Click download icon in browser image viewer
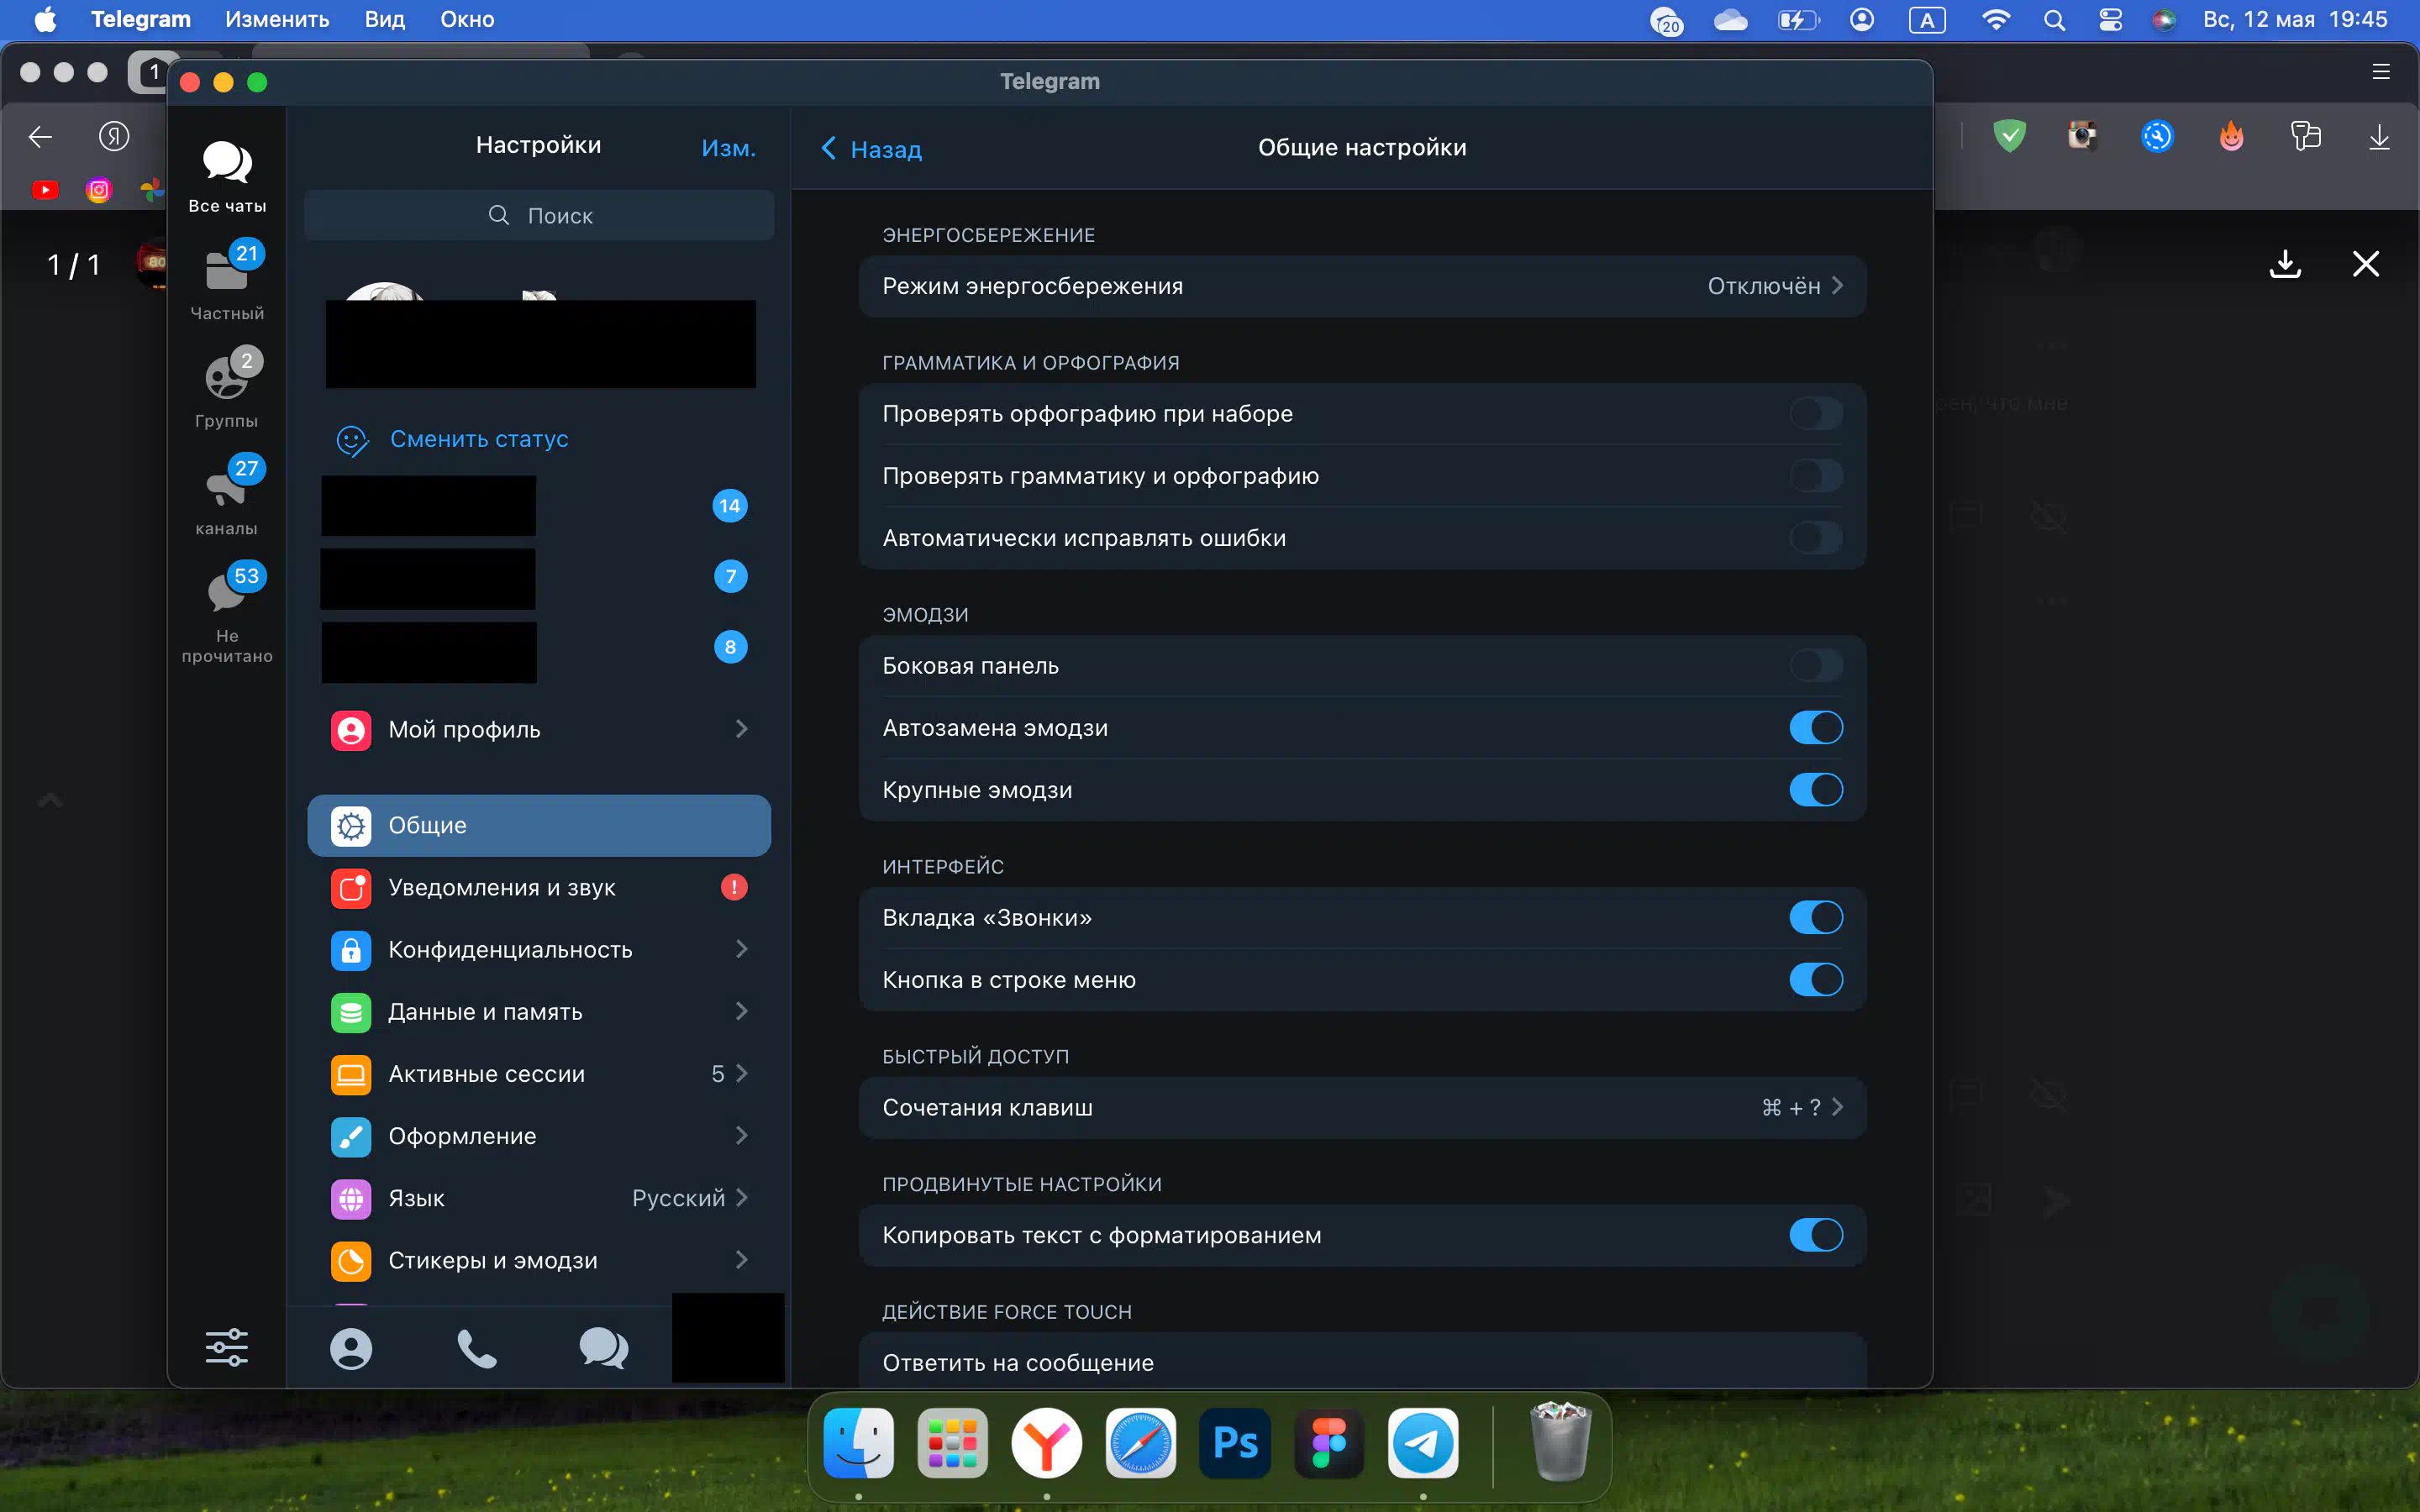The width and height of the screenshot is (2420, 1512). tap(2285, 264)
